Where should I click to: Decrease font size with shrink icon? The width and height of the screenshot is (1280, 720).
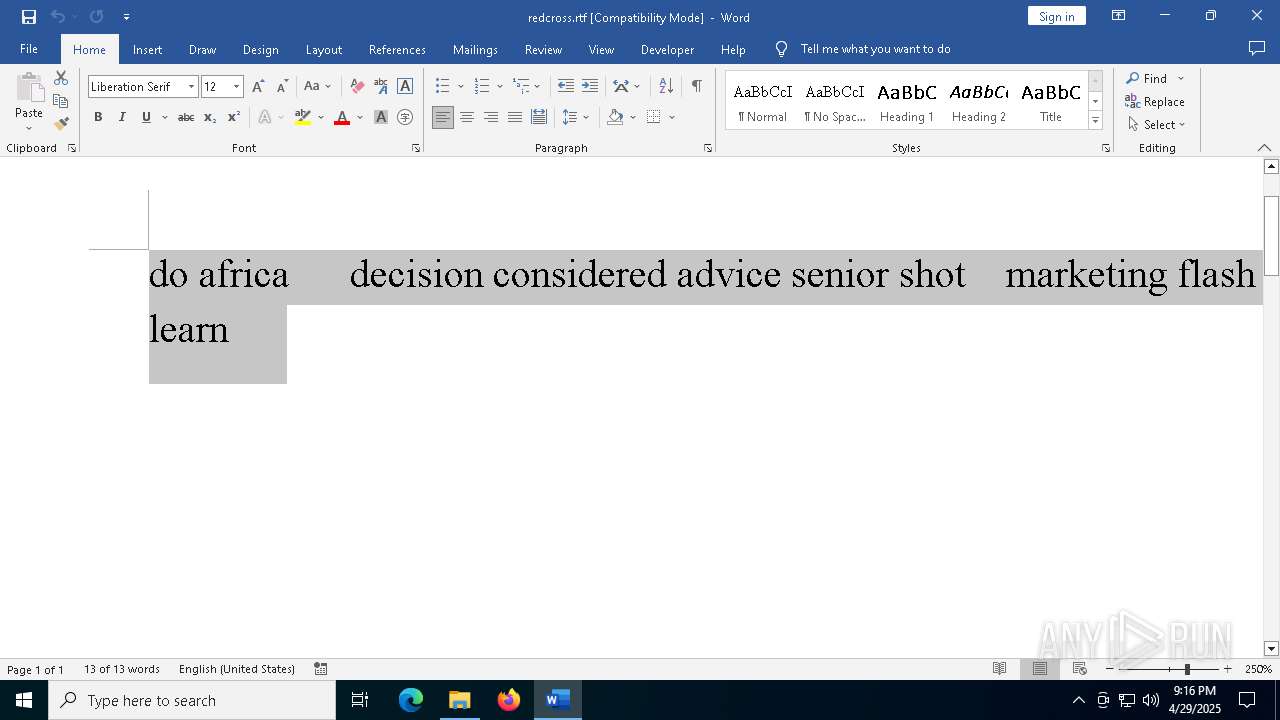(x=282, y=87)
